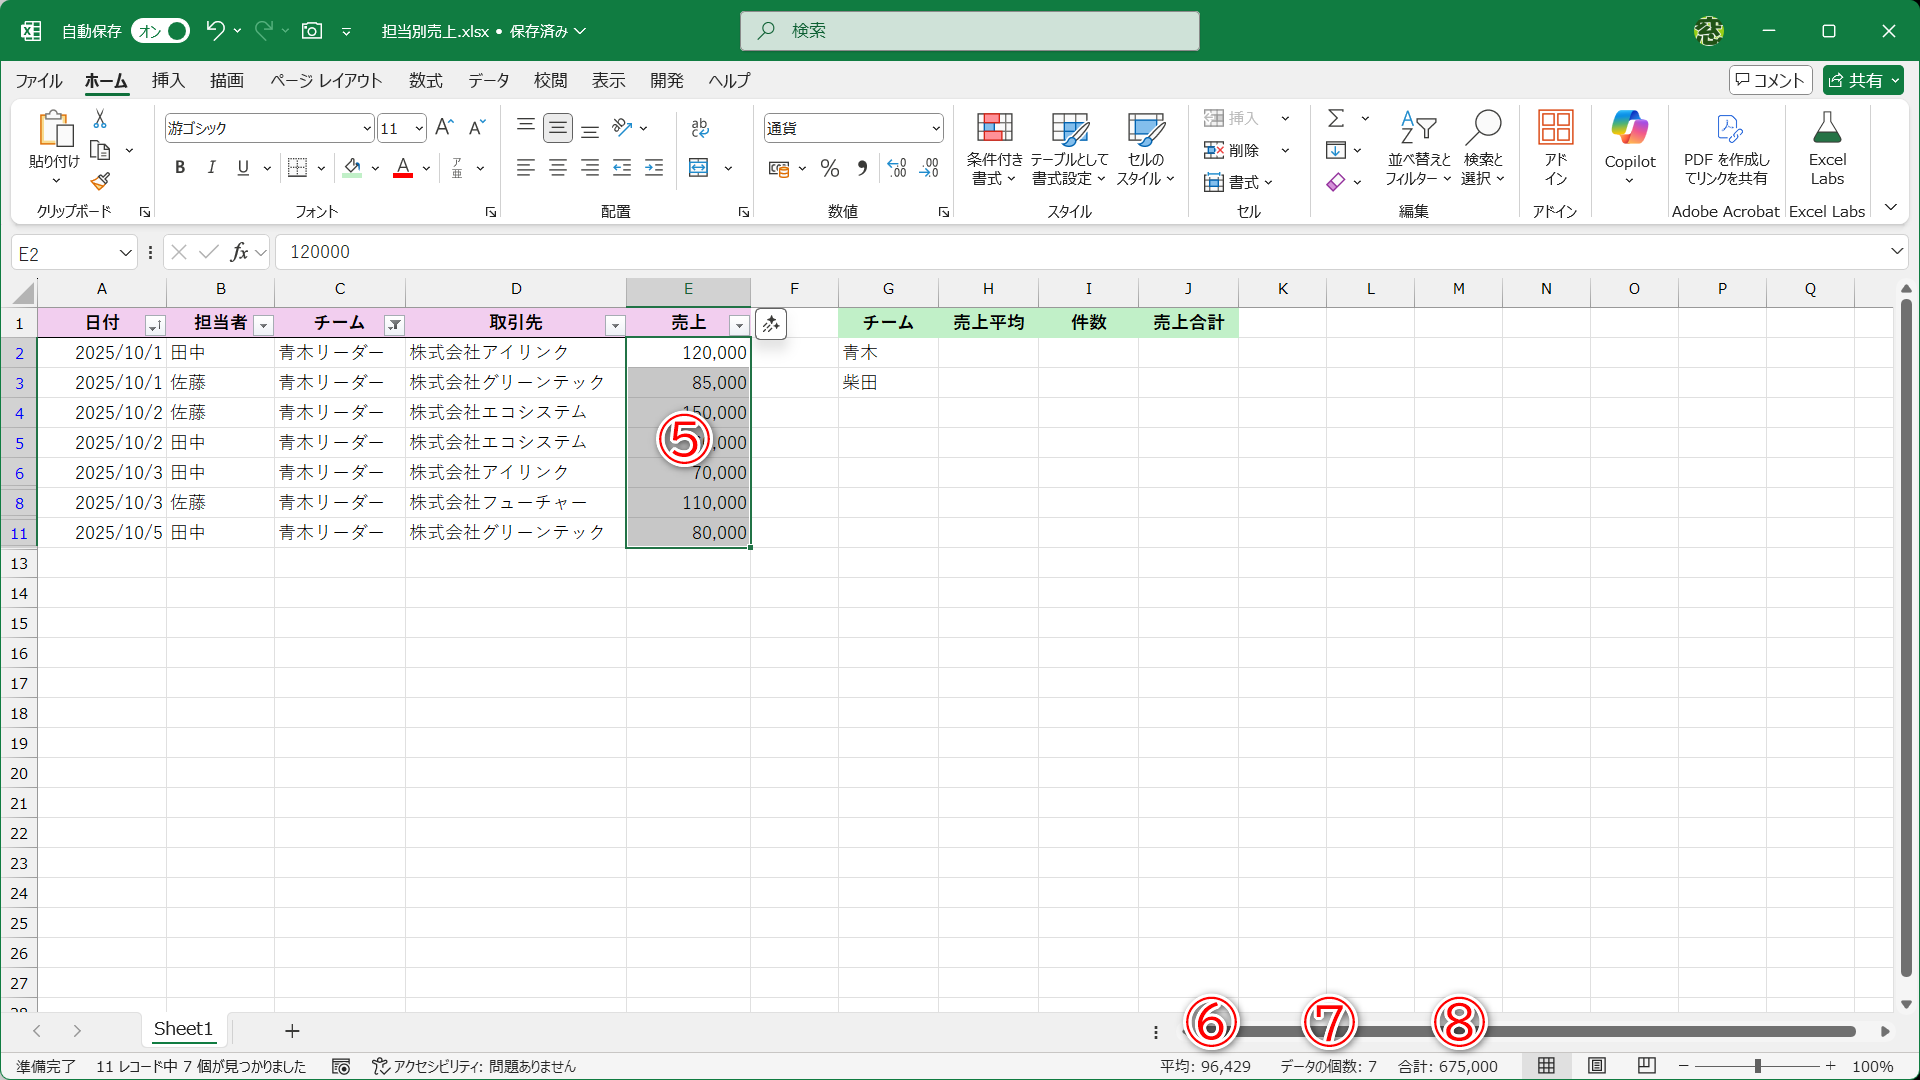Toggle Bold formatting button

click(180, 168)
